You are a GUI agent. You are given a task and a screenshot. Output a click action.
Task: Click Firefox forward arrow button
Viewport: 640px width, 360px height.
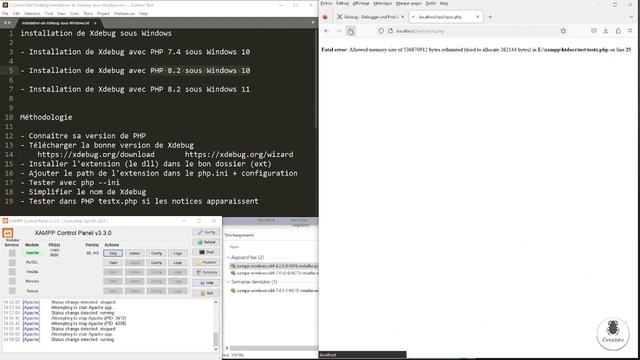click(338, 31)
